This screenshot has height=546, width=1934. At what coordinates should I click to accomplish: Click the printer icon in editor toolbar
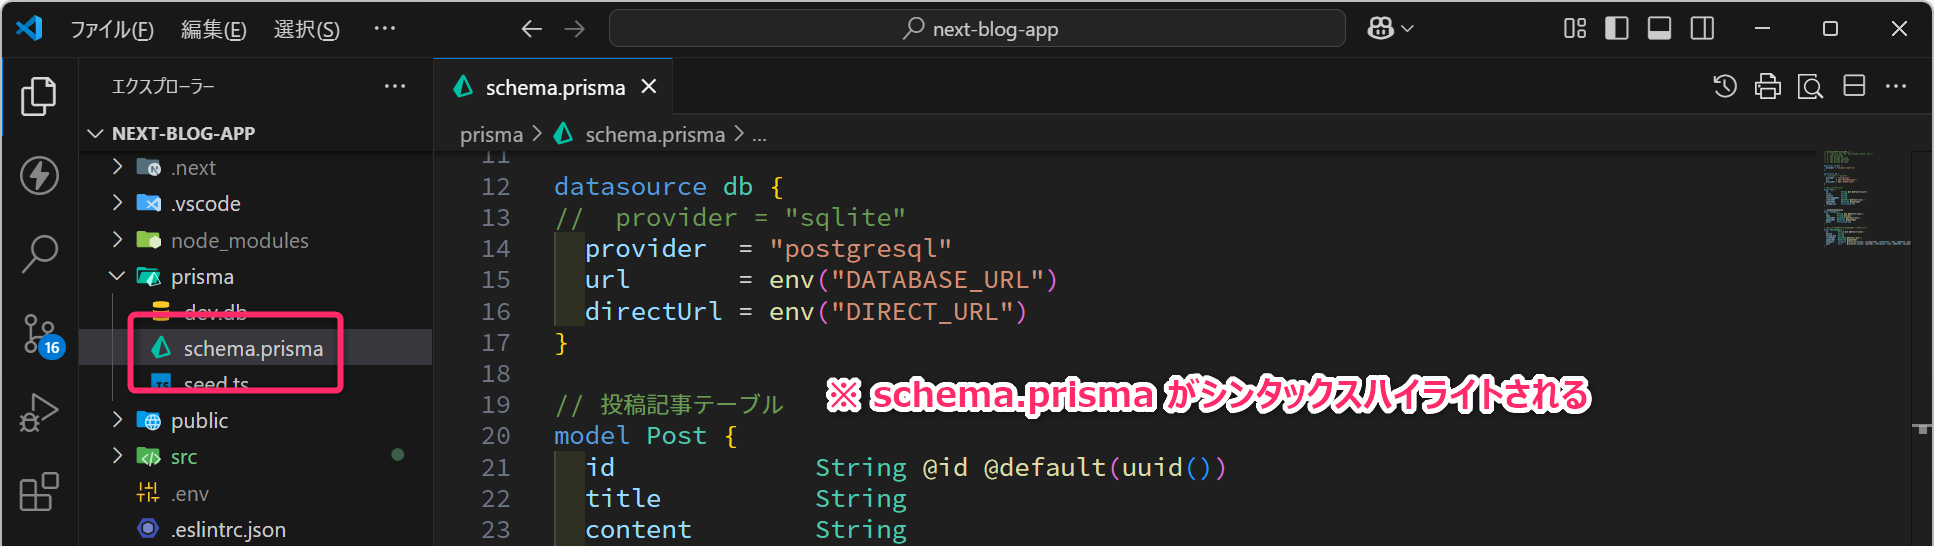pos(1767,87)
